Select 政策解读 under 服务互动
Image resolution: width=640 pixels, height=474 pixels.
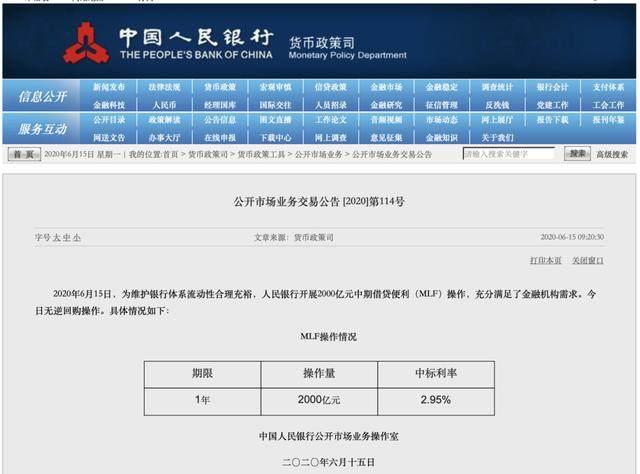coord(164,120)
